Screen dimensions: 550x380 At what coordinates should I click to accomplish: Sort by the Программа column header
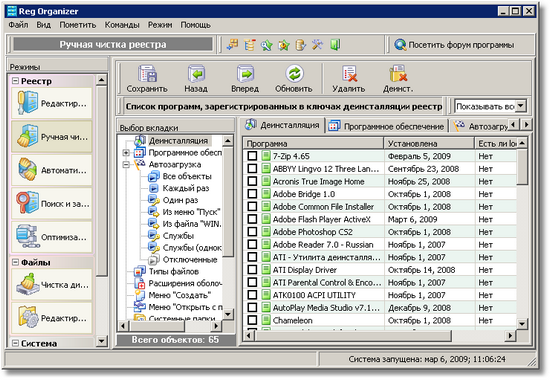tap(313, 143)
